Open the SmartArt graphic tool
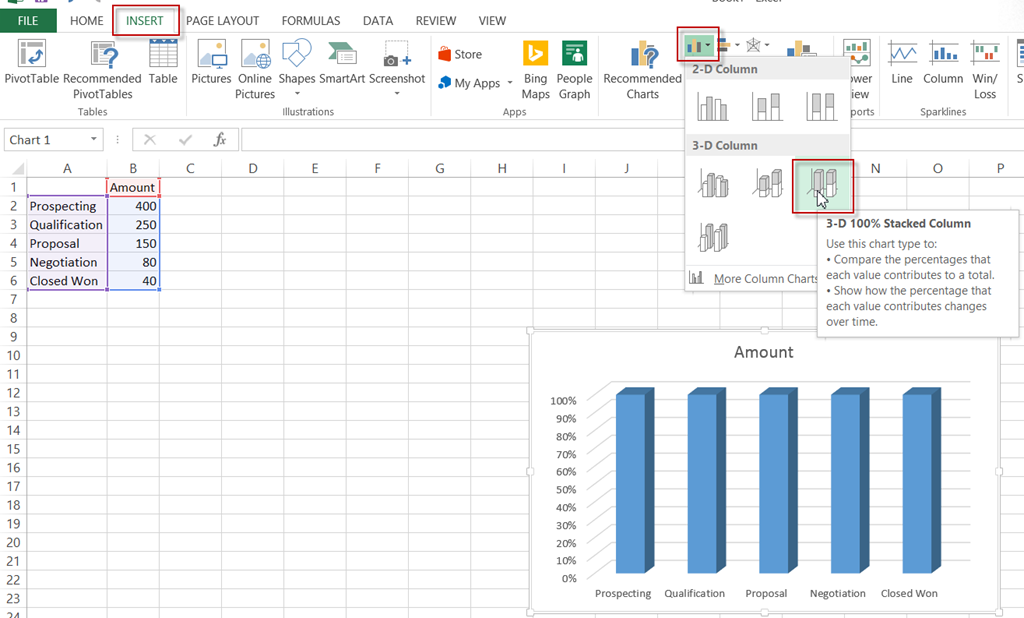The height and width of the screenshot is (618, 1024). click(342, 62)
